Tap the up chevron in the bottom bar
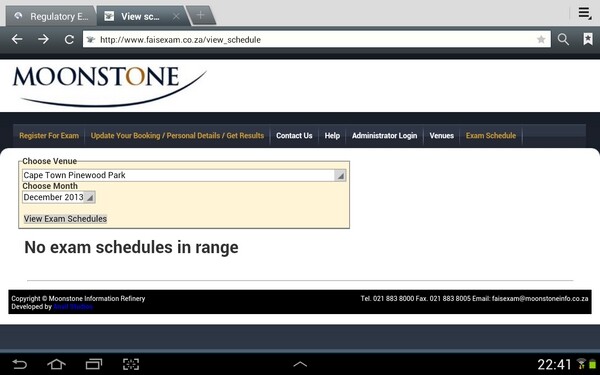 300,364
